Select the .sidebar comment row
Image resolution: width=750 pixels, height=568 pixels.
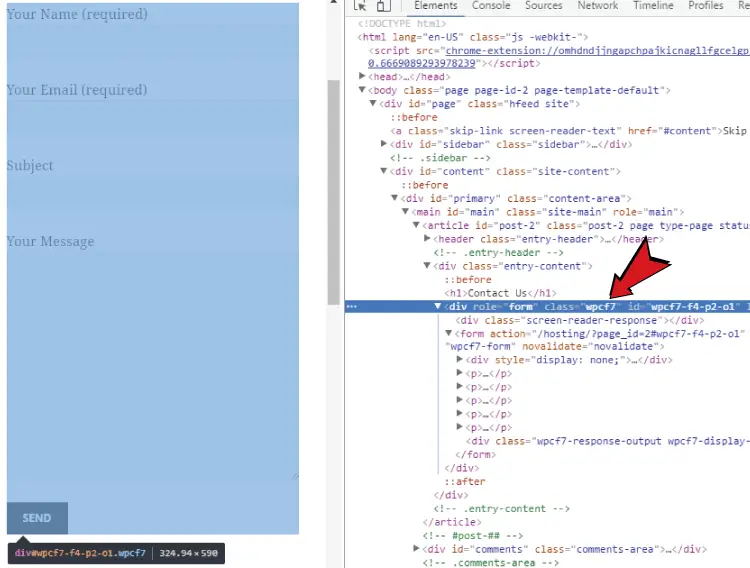point(440,158)
